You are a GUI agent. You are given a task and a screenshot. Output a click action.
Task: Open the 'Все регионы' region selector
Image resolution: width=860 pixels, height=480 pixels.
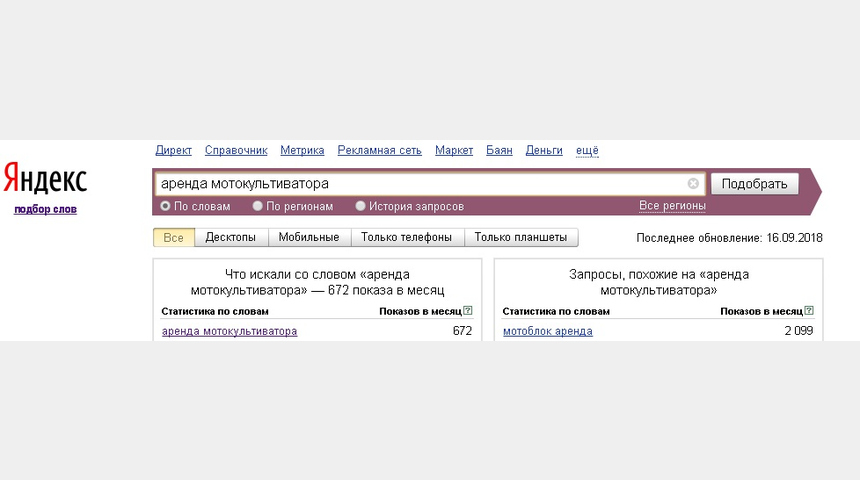pyautogui.click(x=672, y=206)
